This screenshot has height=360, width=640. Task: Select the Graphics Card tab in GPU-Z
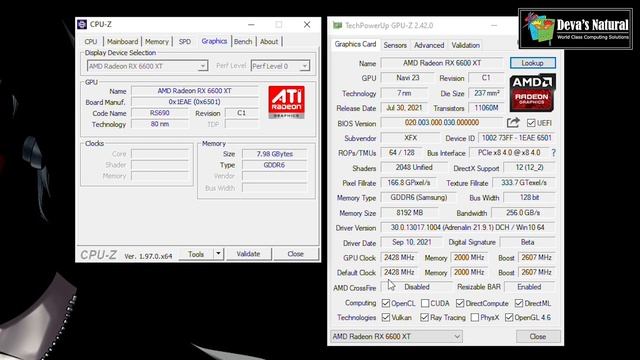[x=355, y=44]
